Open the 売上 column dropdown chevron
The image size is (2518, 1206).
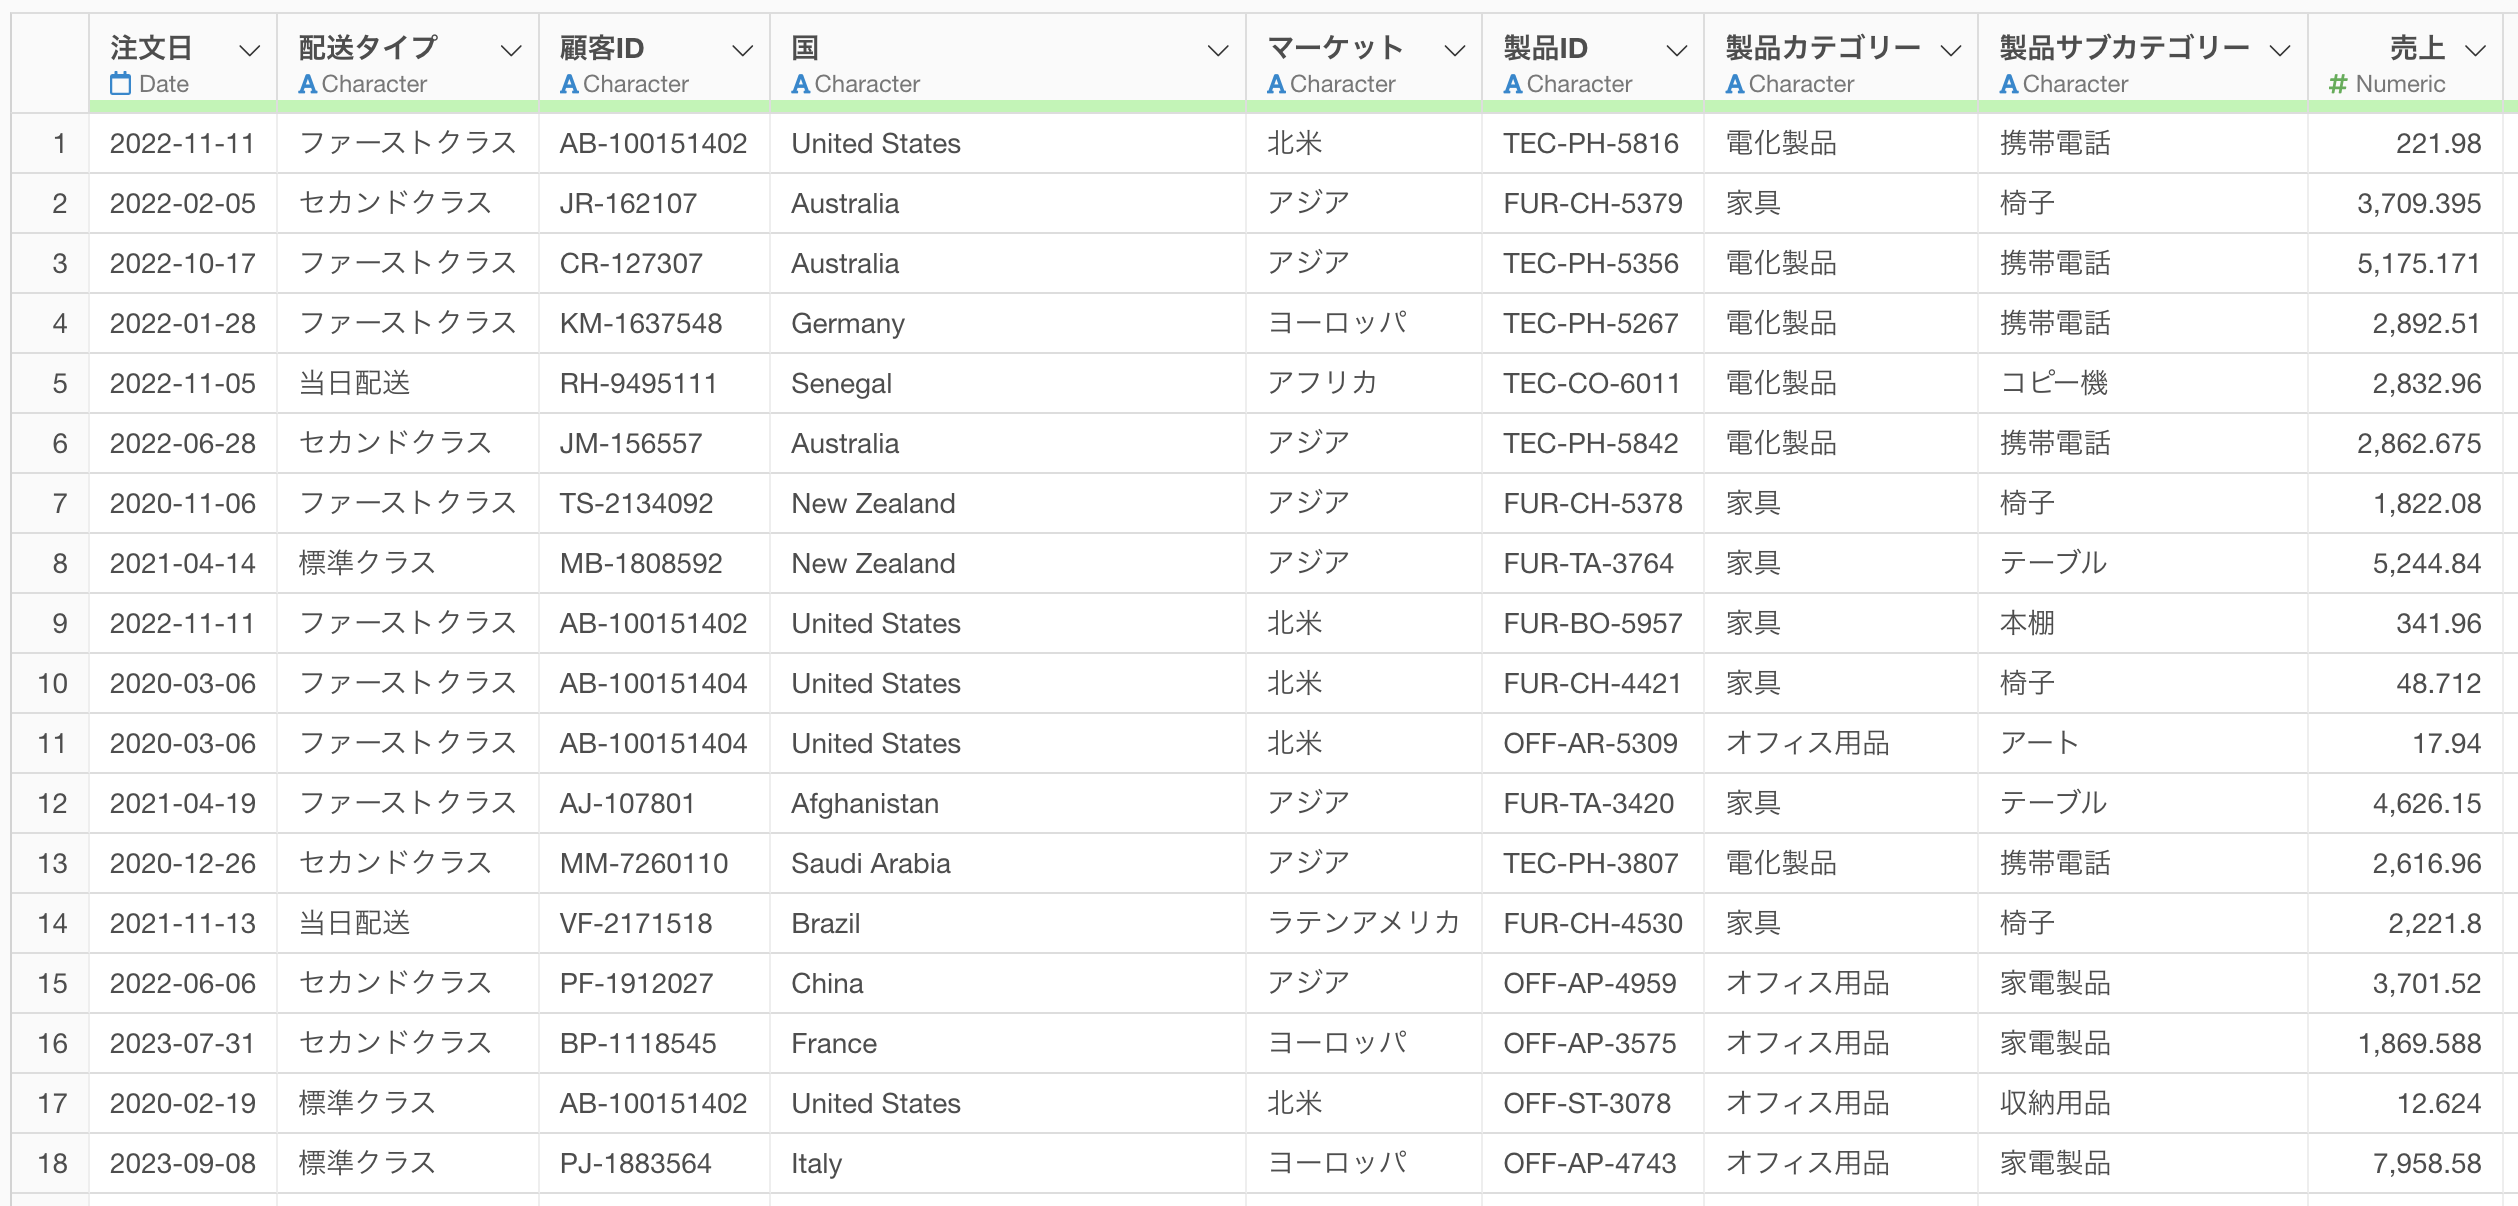click(x=2475, y=50)
